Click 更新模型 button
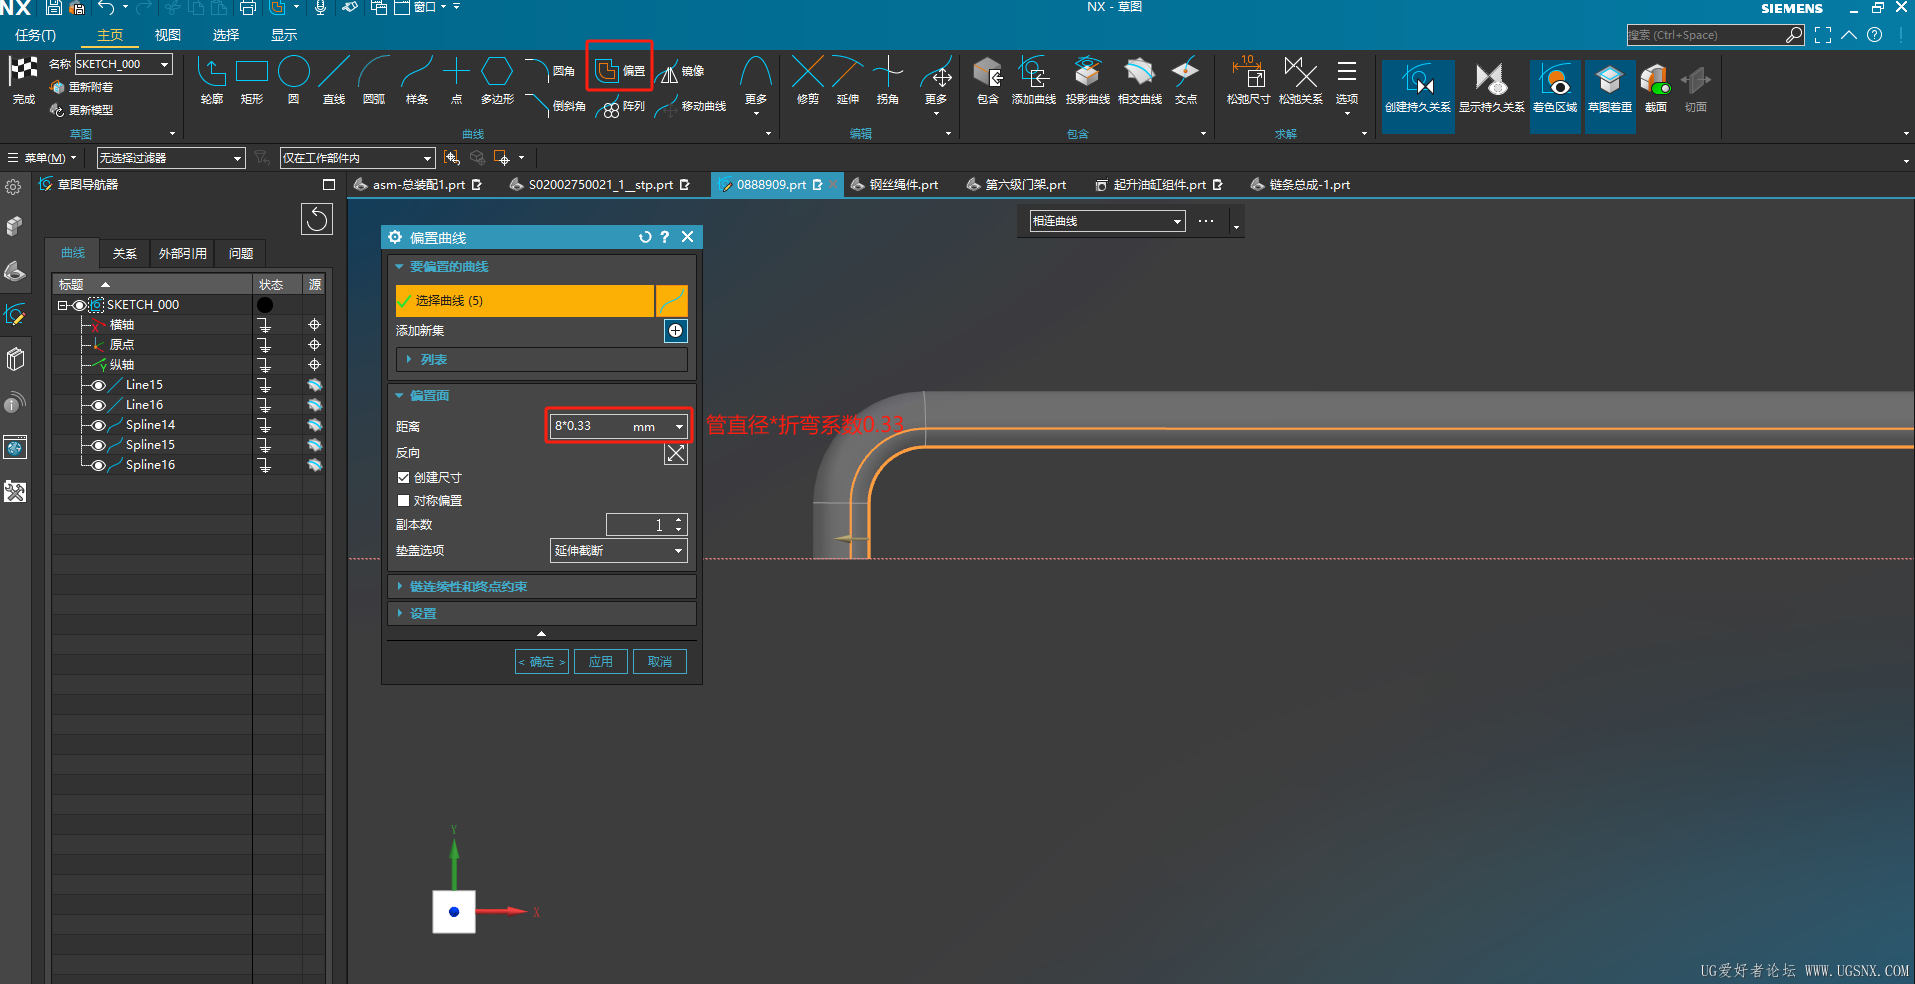The width and height of the screenshot is (1915, 984). [82, 110]
